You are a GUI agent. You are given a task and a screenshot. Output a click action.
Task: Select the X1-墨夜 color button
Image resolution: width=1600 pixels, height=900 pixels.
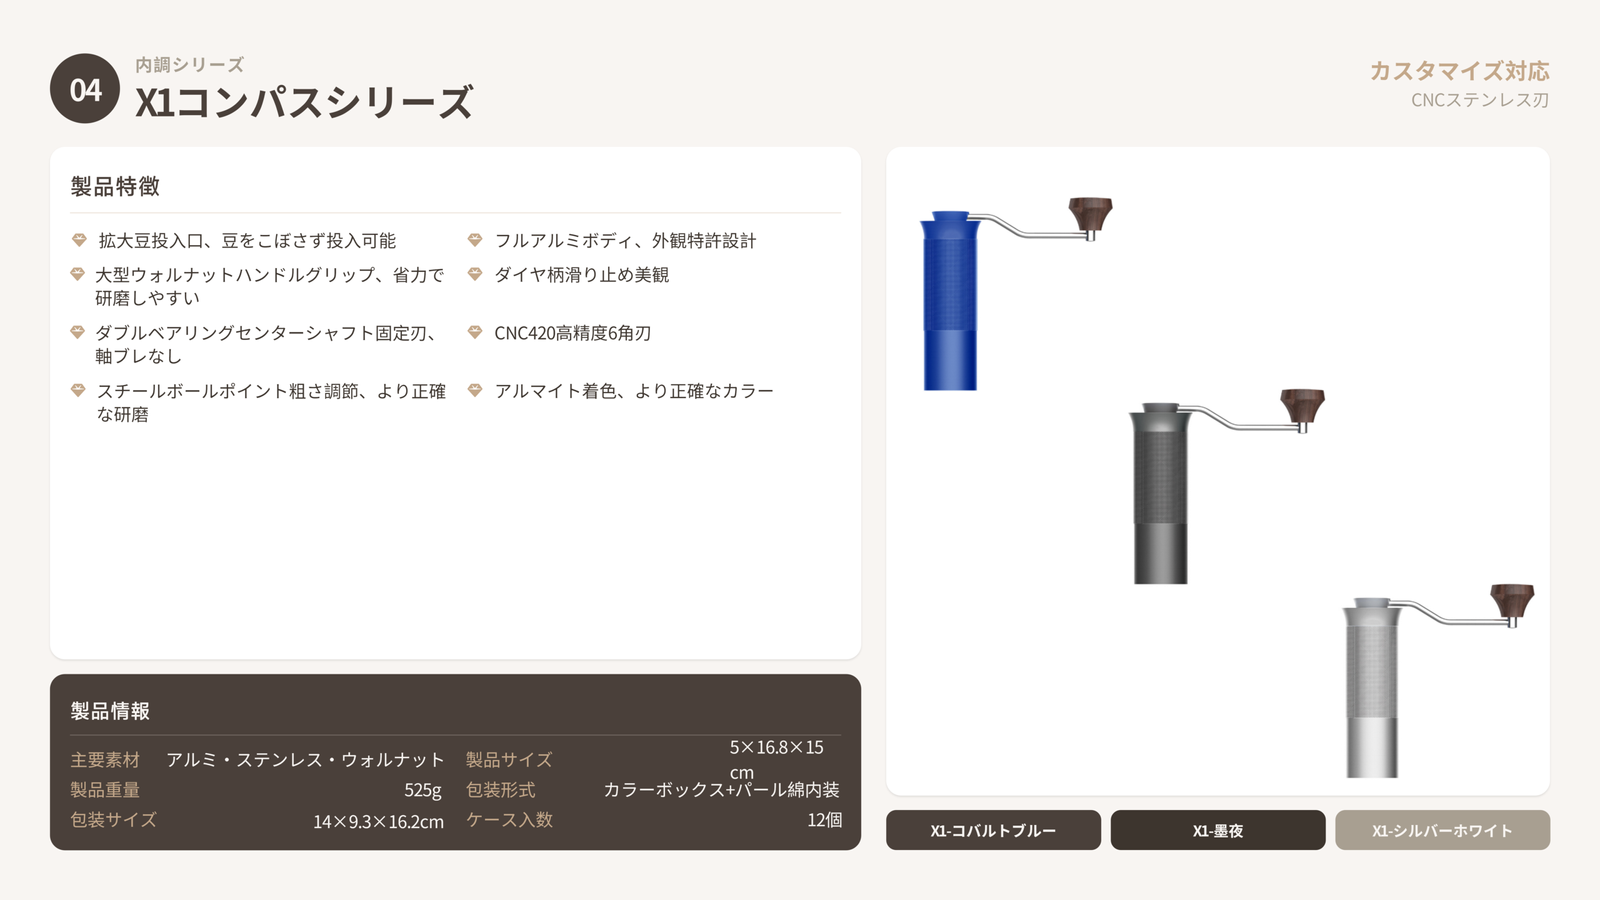pos(1218,830)
